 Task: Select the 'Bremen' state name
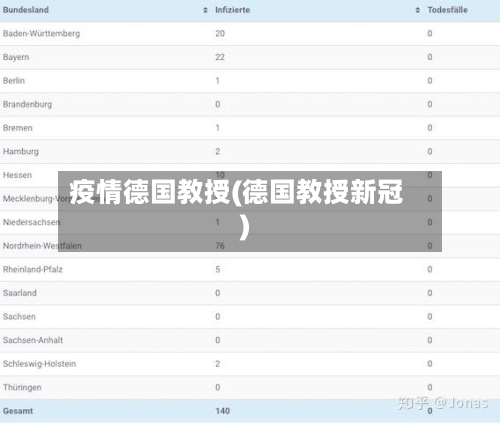[x=18, y=128]
